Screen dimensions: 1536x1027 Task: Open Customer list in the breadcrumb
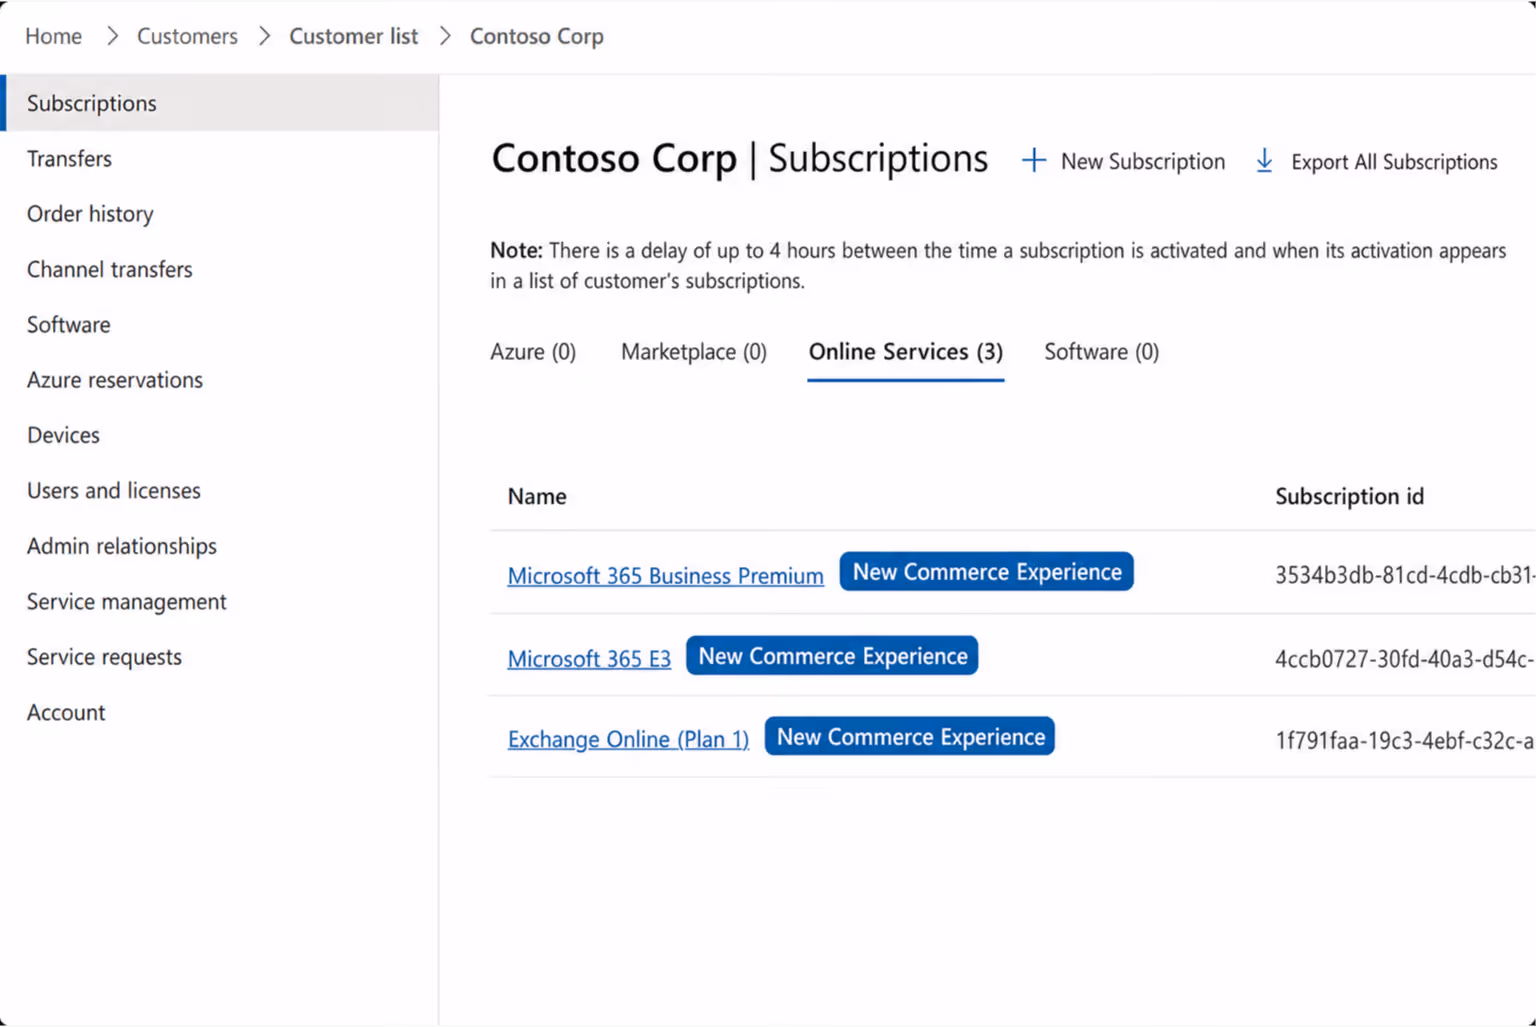354,36
